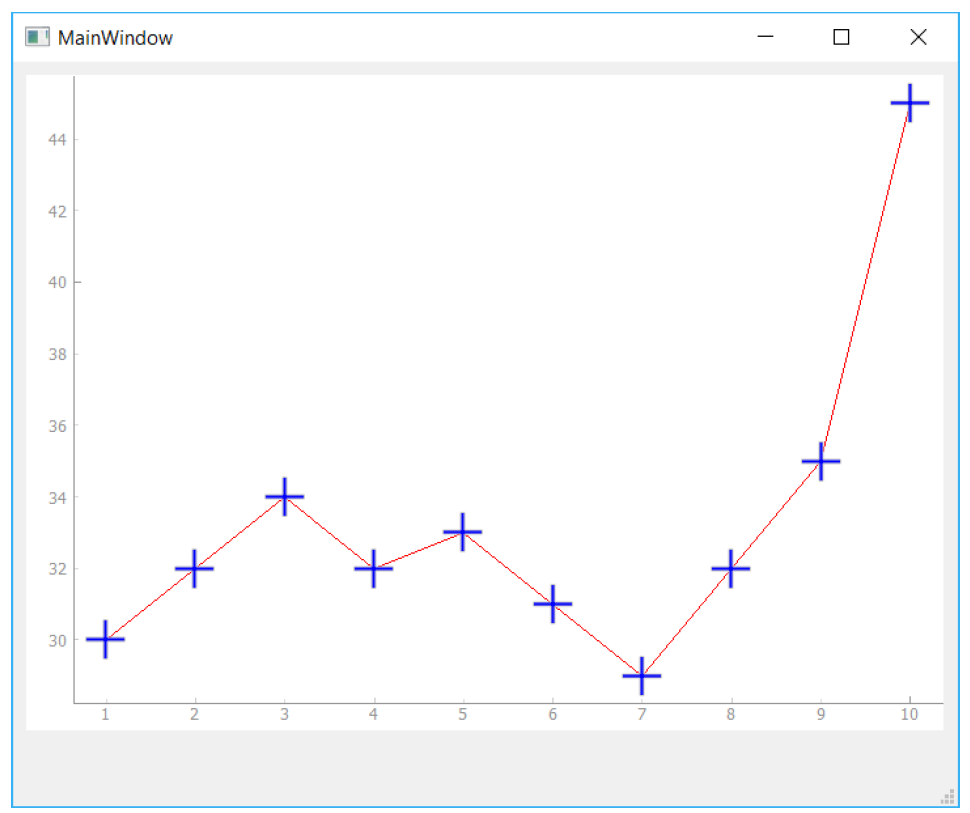
Task: Click the red line between points 9 and 10
Action: [865, 282]
